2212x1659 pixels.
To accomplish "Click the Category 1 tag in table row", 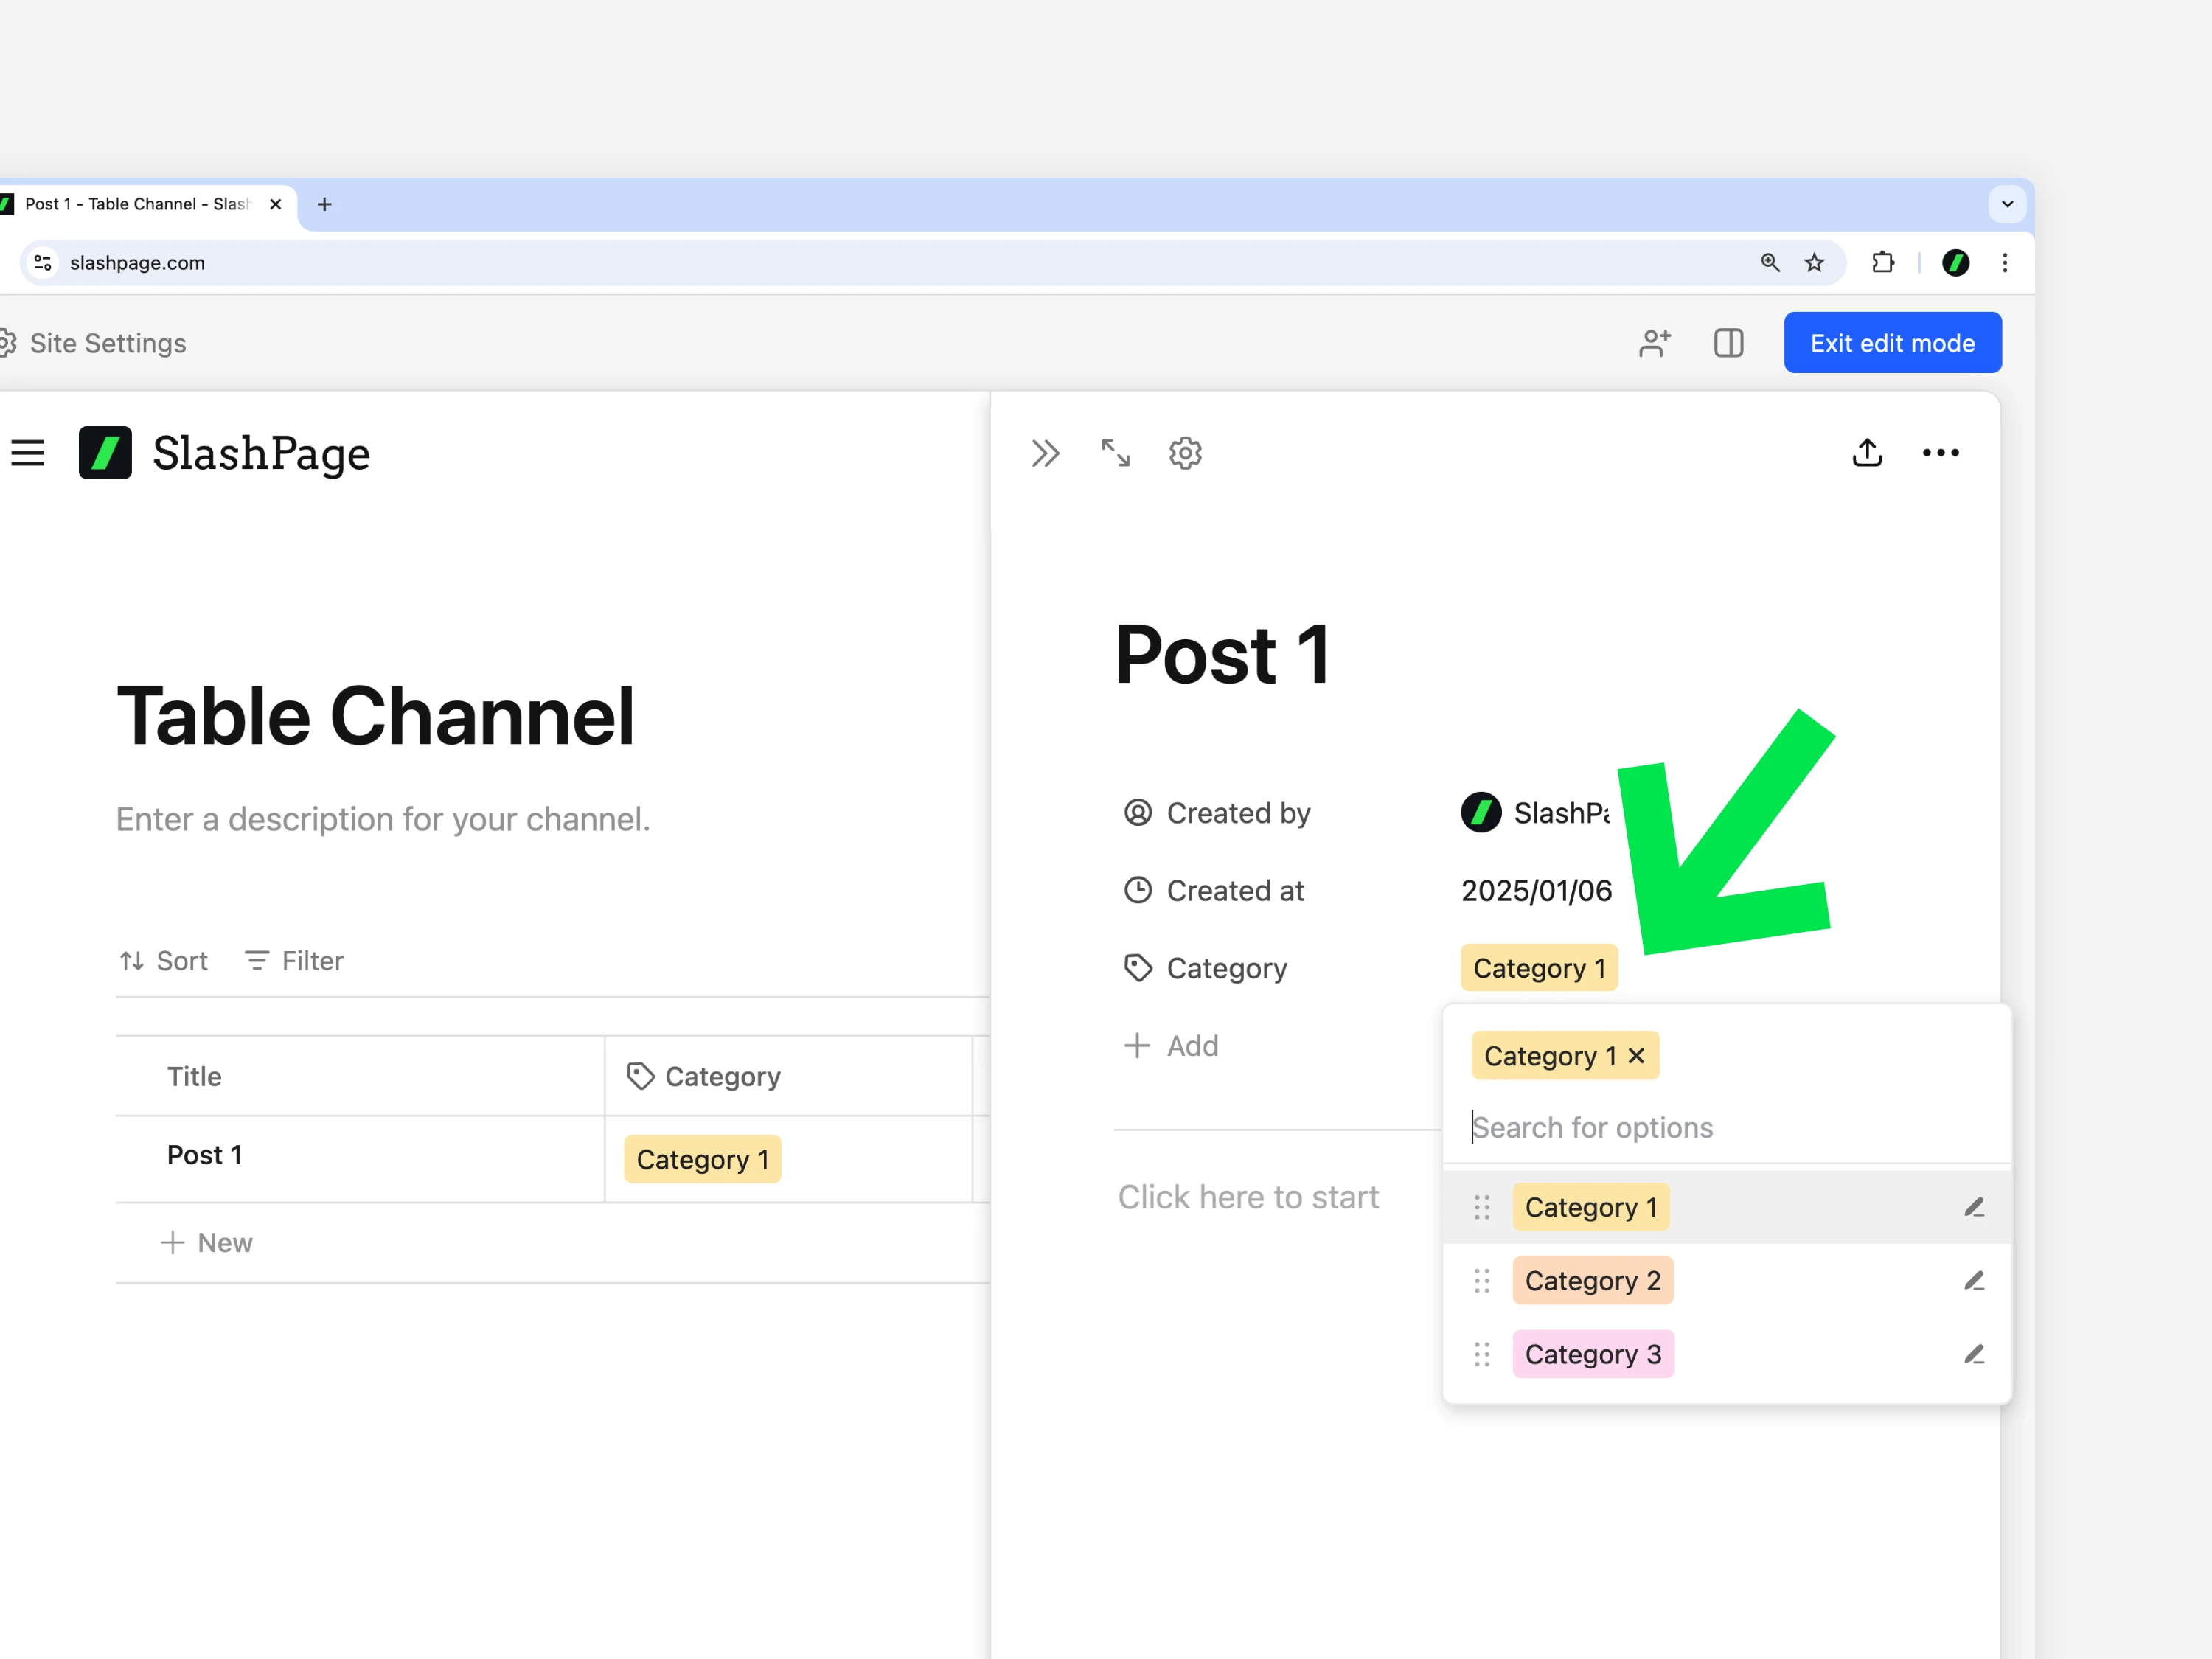I will (x=702, y=1159).
